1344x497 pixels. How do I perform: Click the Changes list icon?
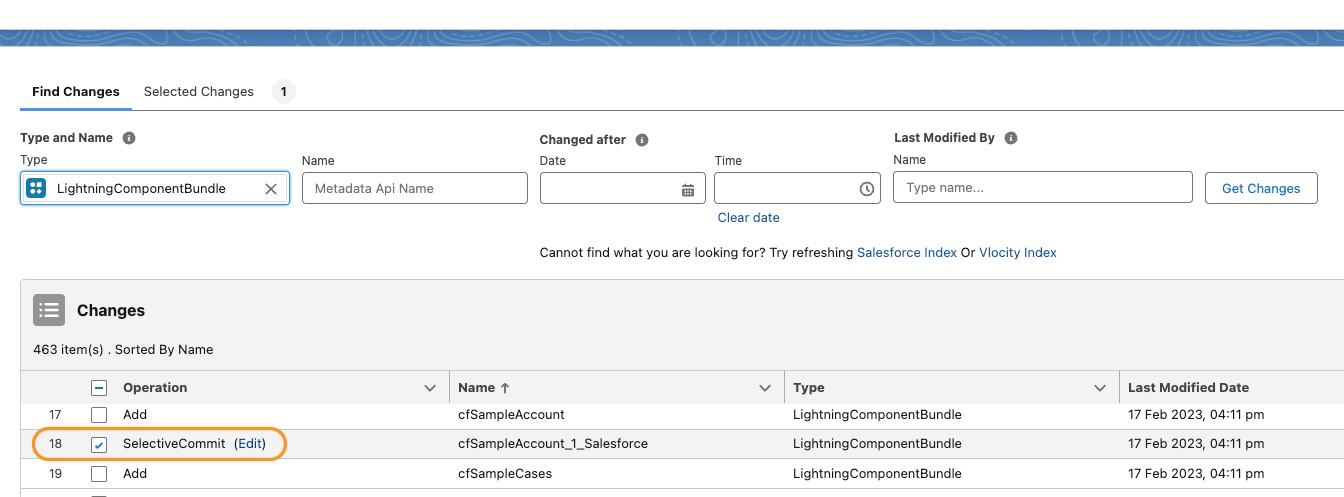pyautogui.click(x=49, y=310)
